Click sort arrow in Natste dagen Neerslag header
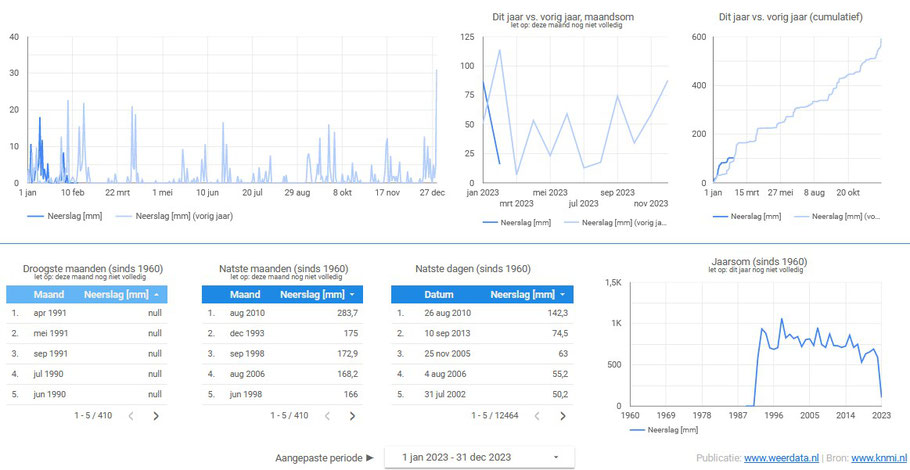This screenshot has height=470, width=910. coord(563,295)
